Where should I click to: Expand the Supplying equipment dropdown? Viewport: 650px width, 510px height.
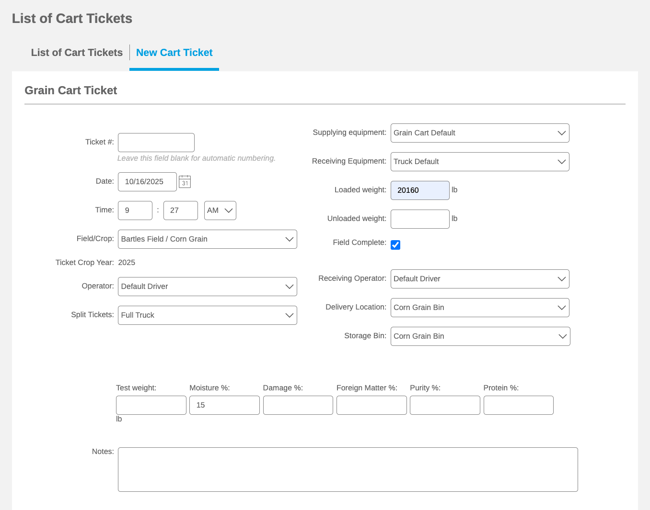pyautogui.click(x=479, y=133)
